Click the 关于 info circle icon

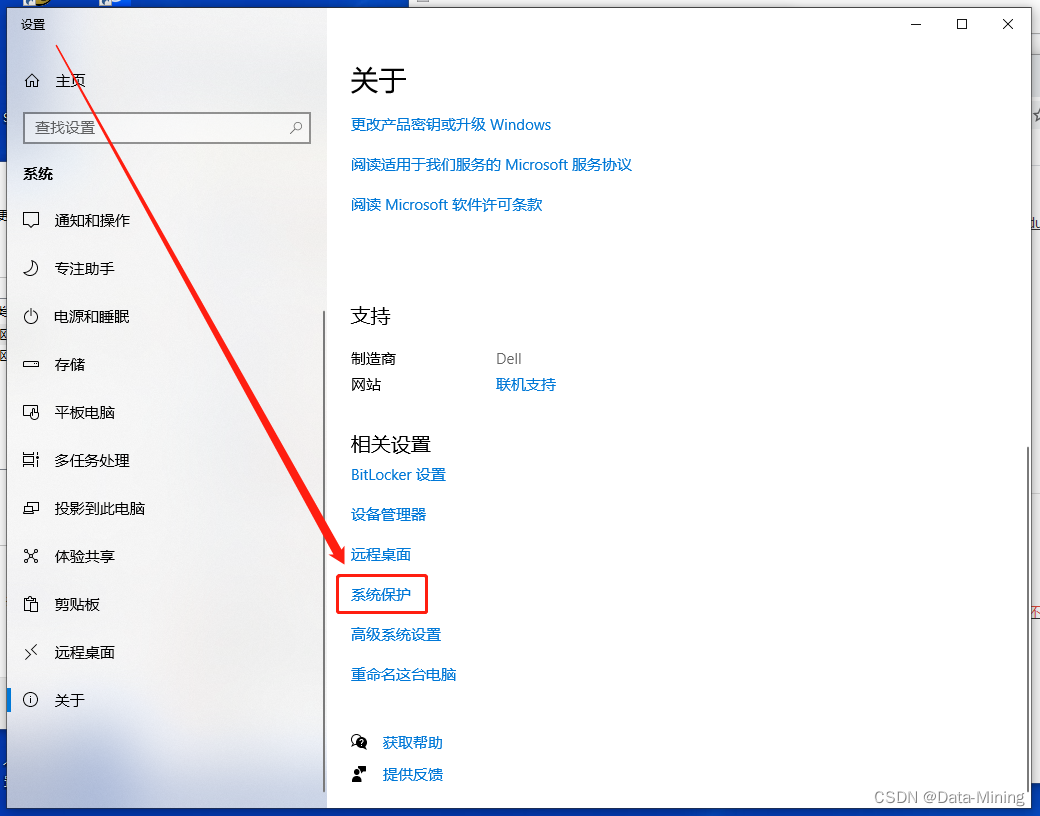[x=31, y=700]
